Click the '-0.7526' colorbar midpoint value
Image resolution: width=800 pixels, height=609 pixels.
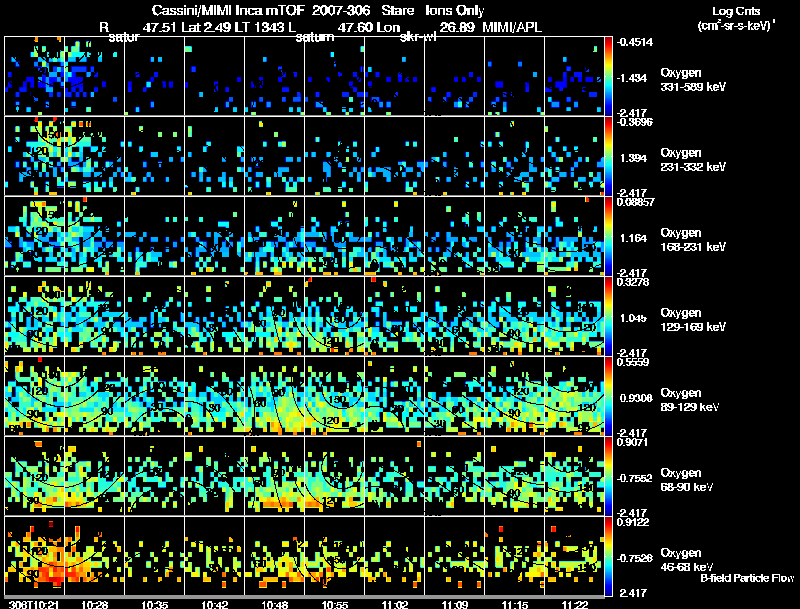[x=634, y=559]
